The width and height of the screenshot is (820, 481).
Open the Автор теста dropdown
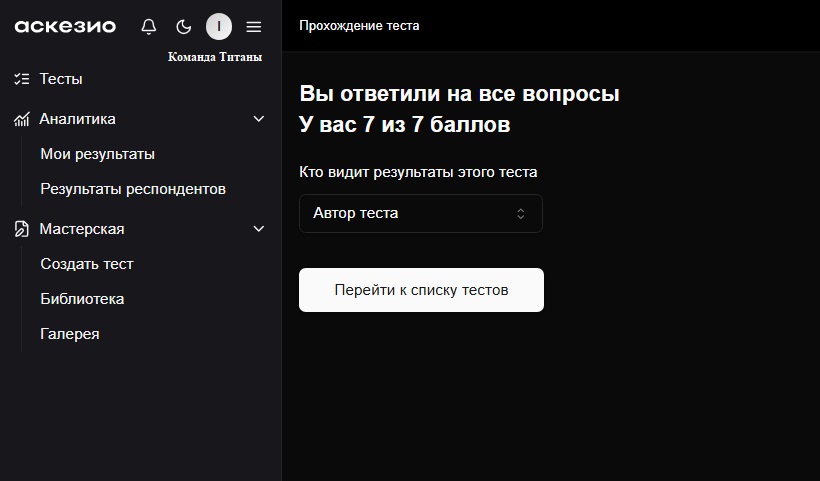click(420, 213)
